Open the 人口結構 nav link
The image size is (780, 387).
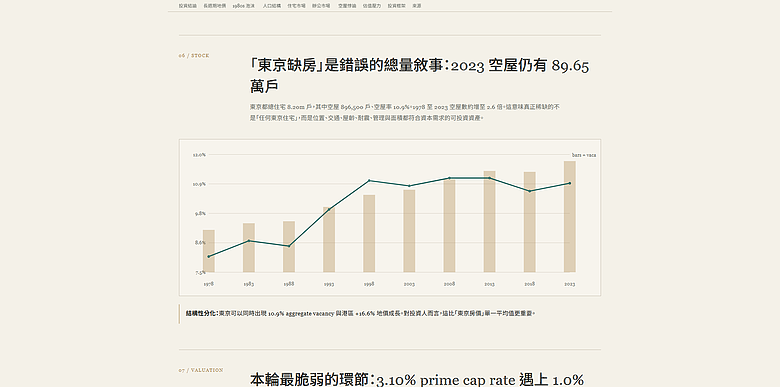click(272, 6)
